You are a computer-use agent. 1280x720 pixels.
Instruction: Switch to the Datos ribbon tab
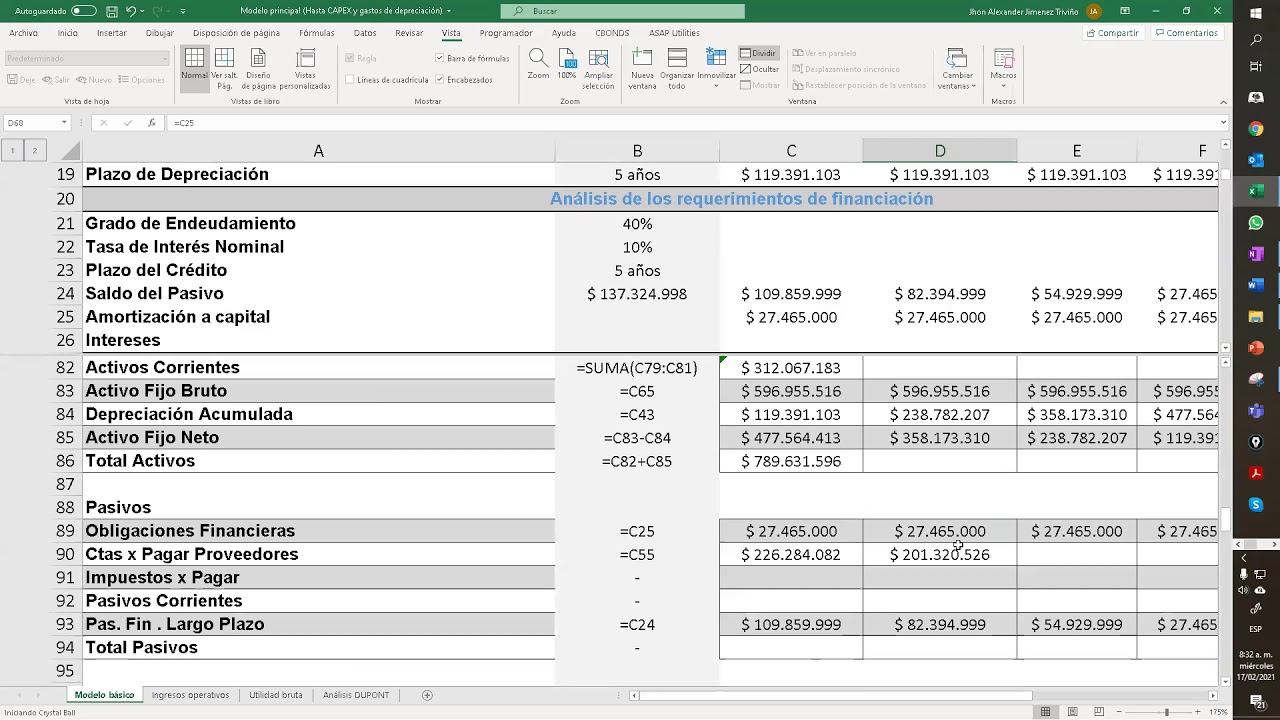tap(365, 33)
